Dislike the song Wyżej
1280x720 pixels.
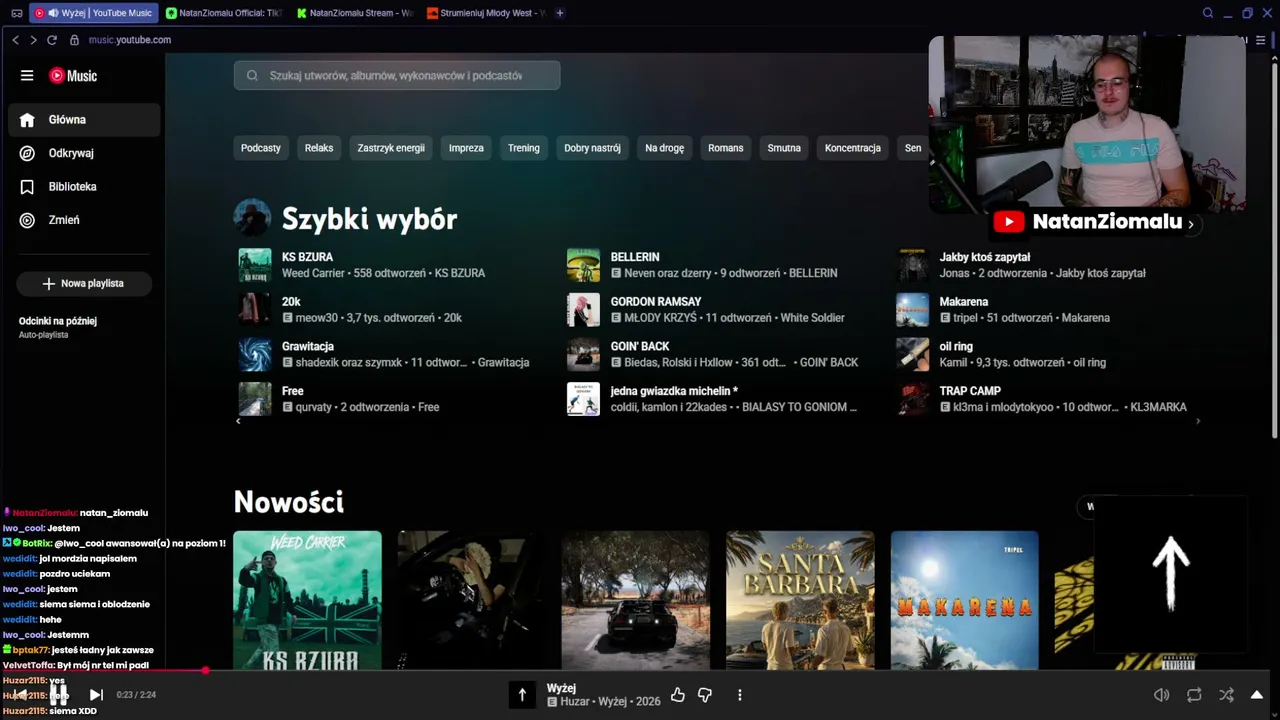(705, 695)
